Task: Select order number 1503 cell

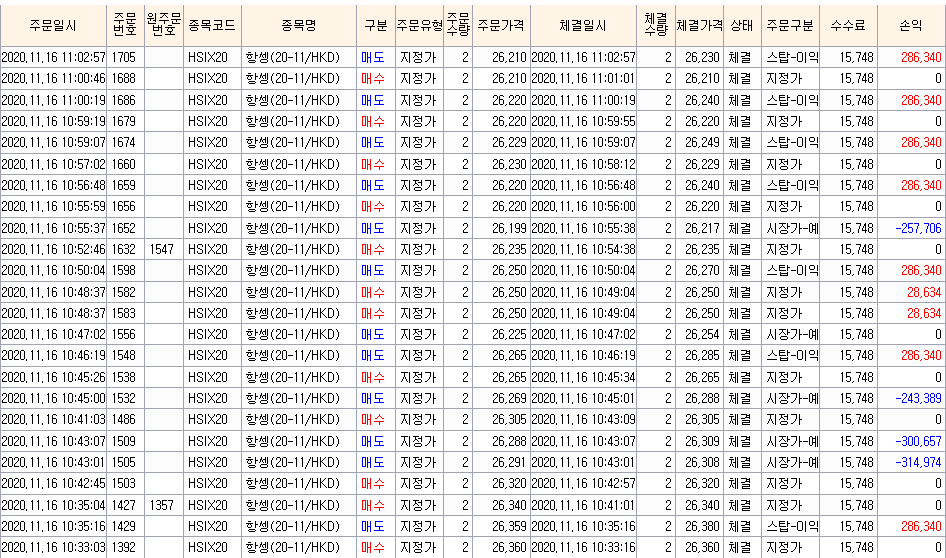Action: (x=124, y=483)
